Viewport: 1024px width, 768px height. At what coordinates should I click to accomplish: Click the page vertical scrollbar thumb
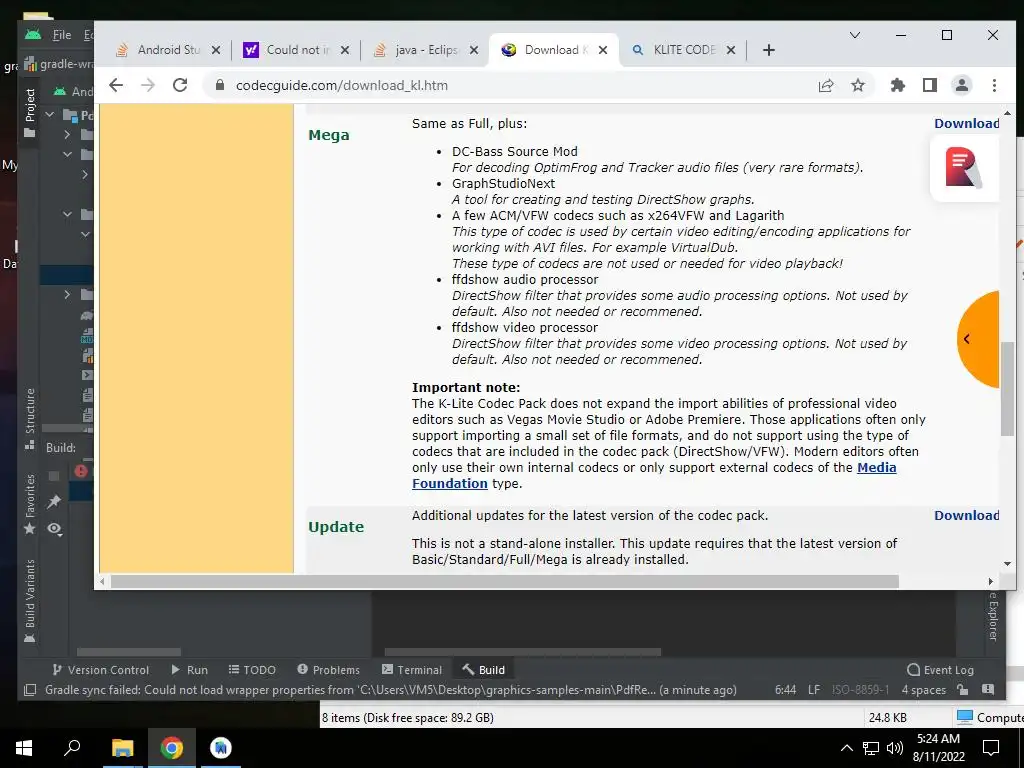[x=1007, y=389]
